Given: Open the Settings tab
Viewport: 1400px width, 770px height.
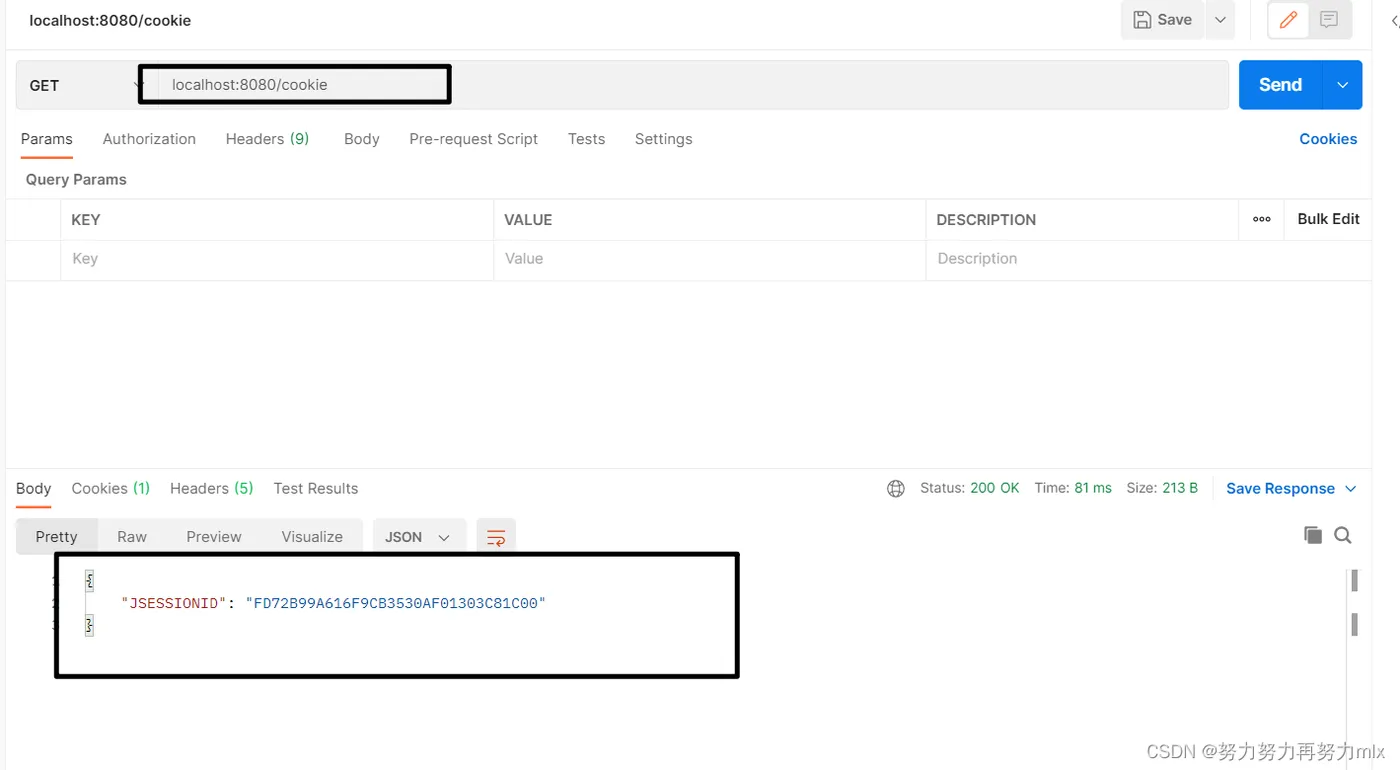Looking at the screenshot, I should tap(663, 139).
